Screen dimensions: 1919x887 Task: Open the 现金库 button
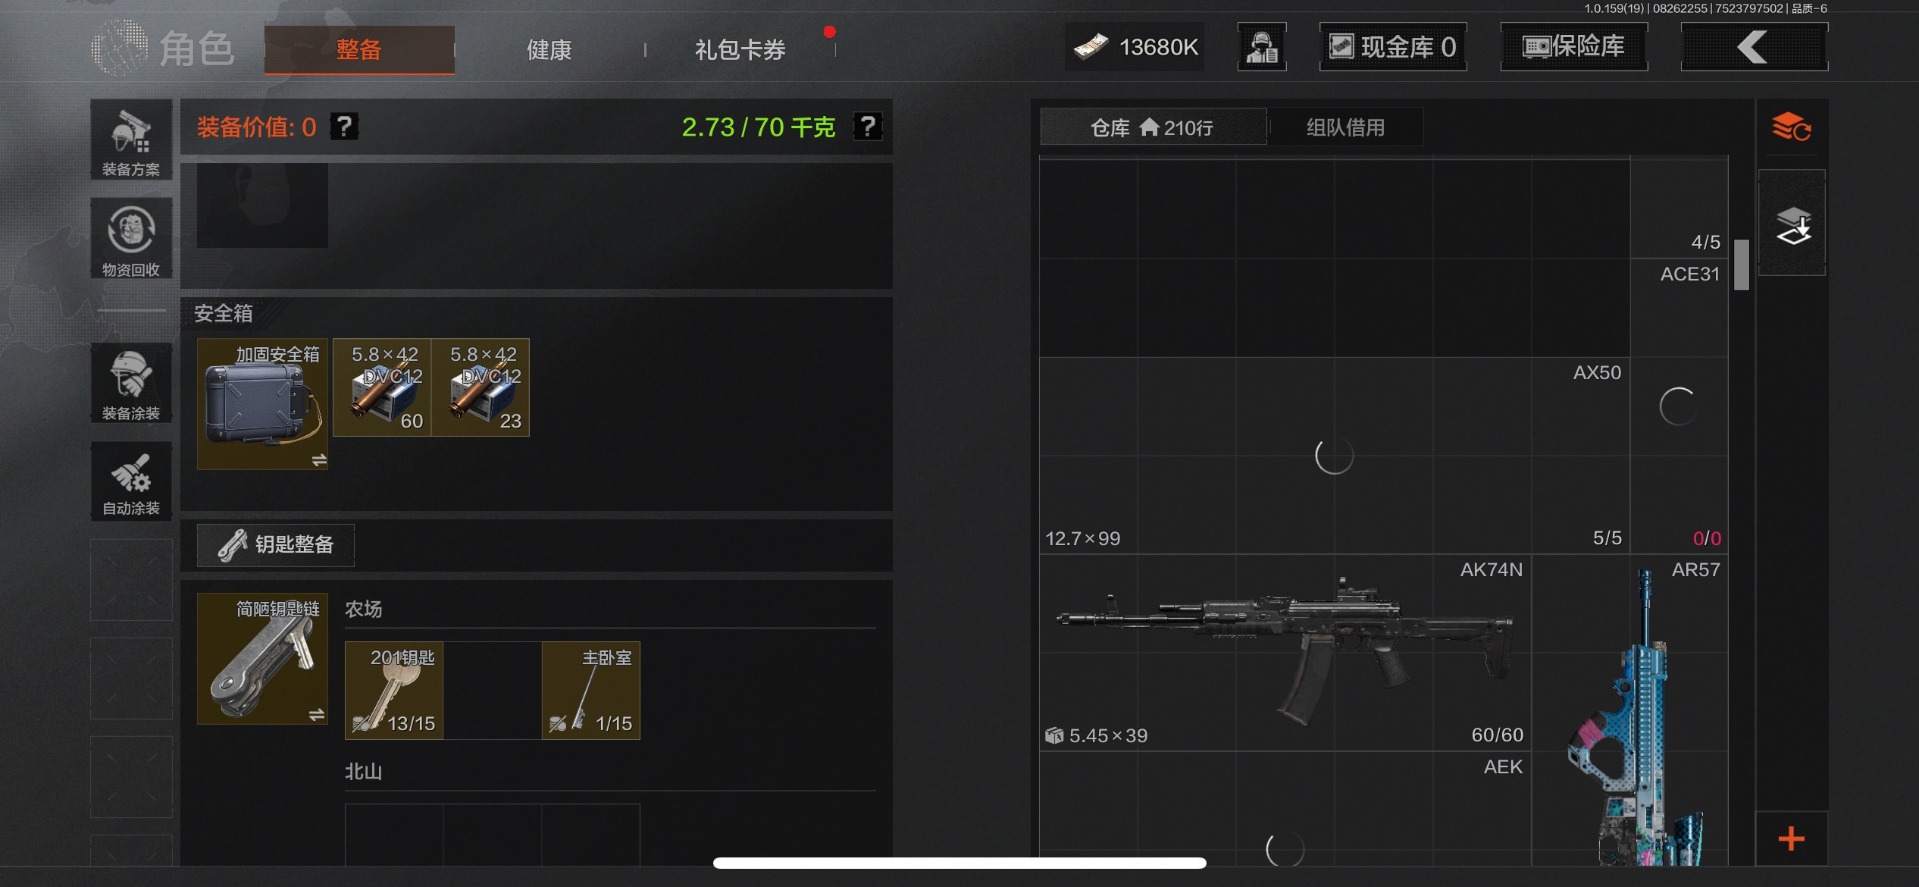coord(1393,47)
